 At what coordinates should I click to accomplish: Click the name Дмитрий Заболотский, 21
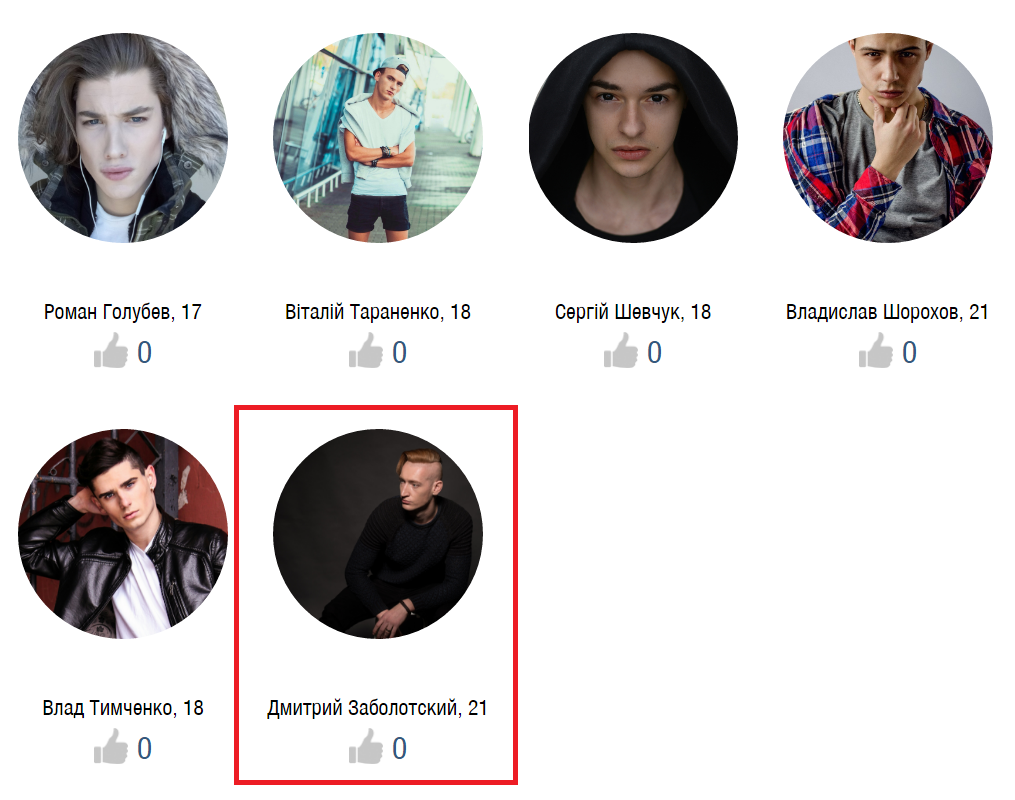tap(377, 708)
